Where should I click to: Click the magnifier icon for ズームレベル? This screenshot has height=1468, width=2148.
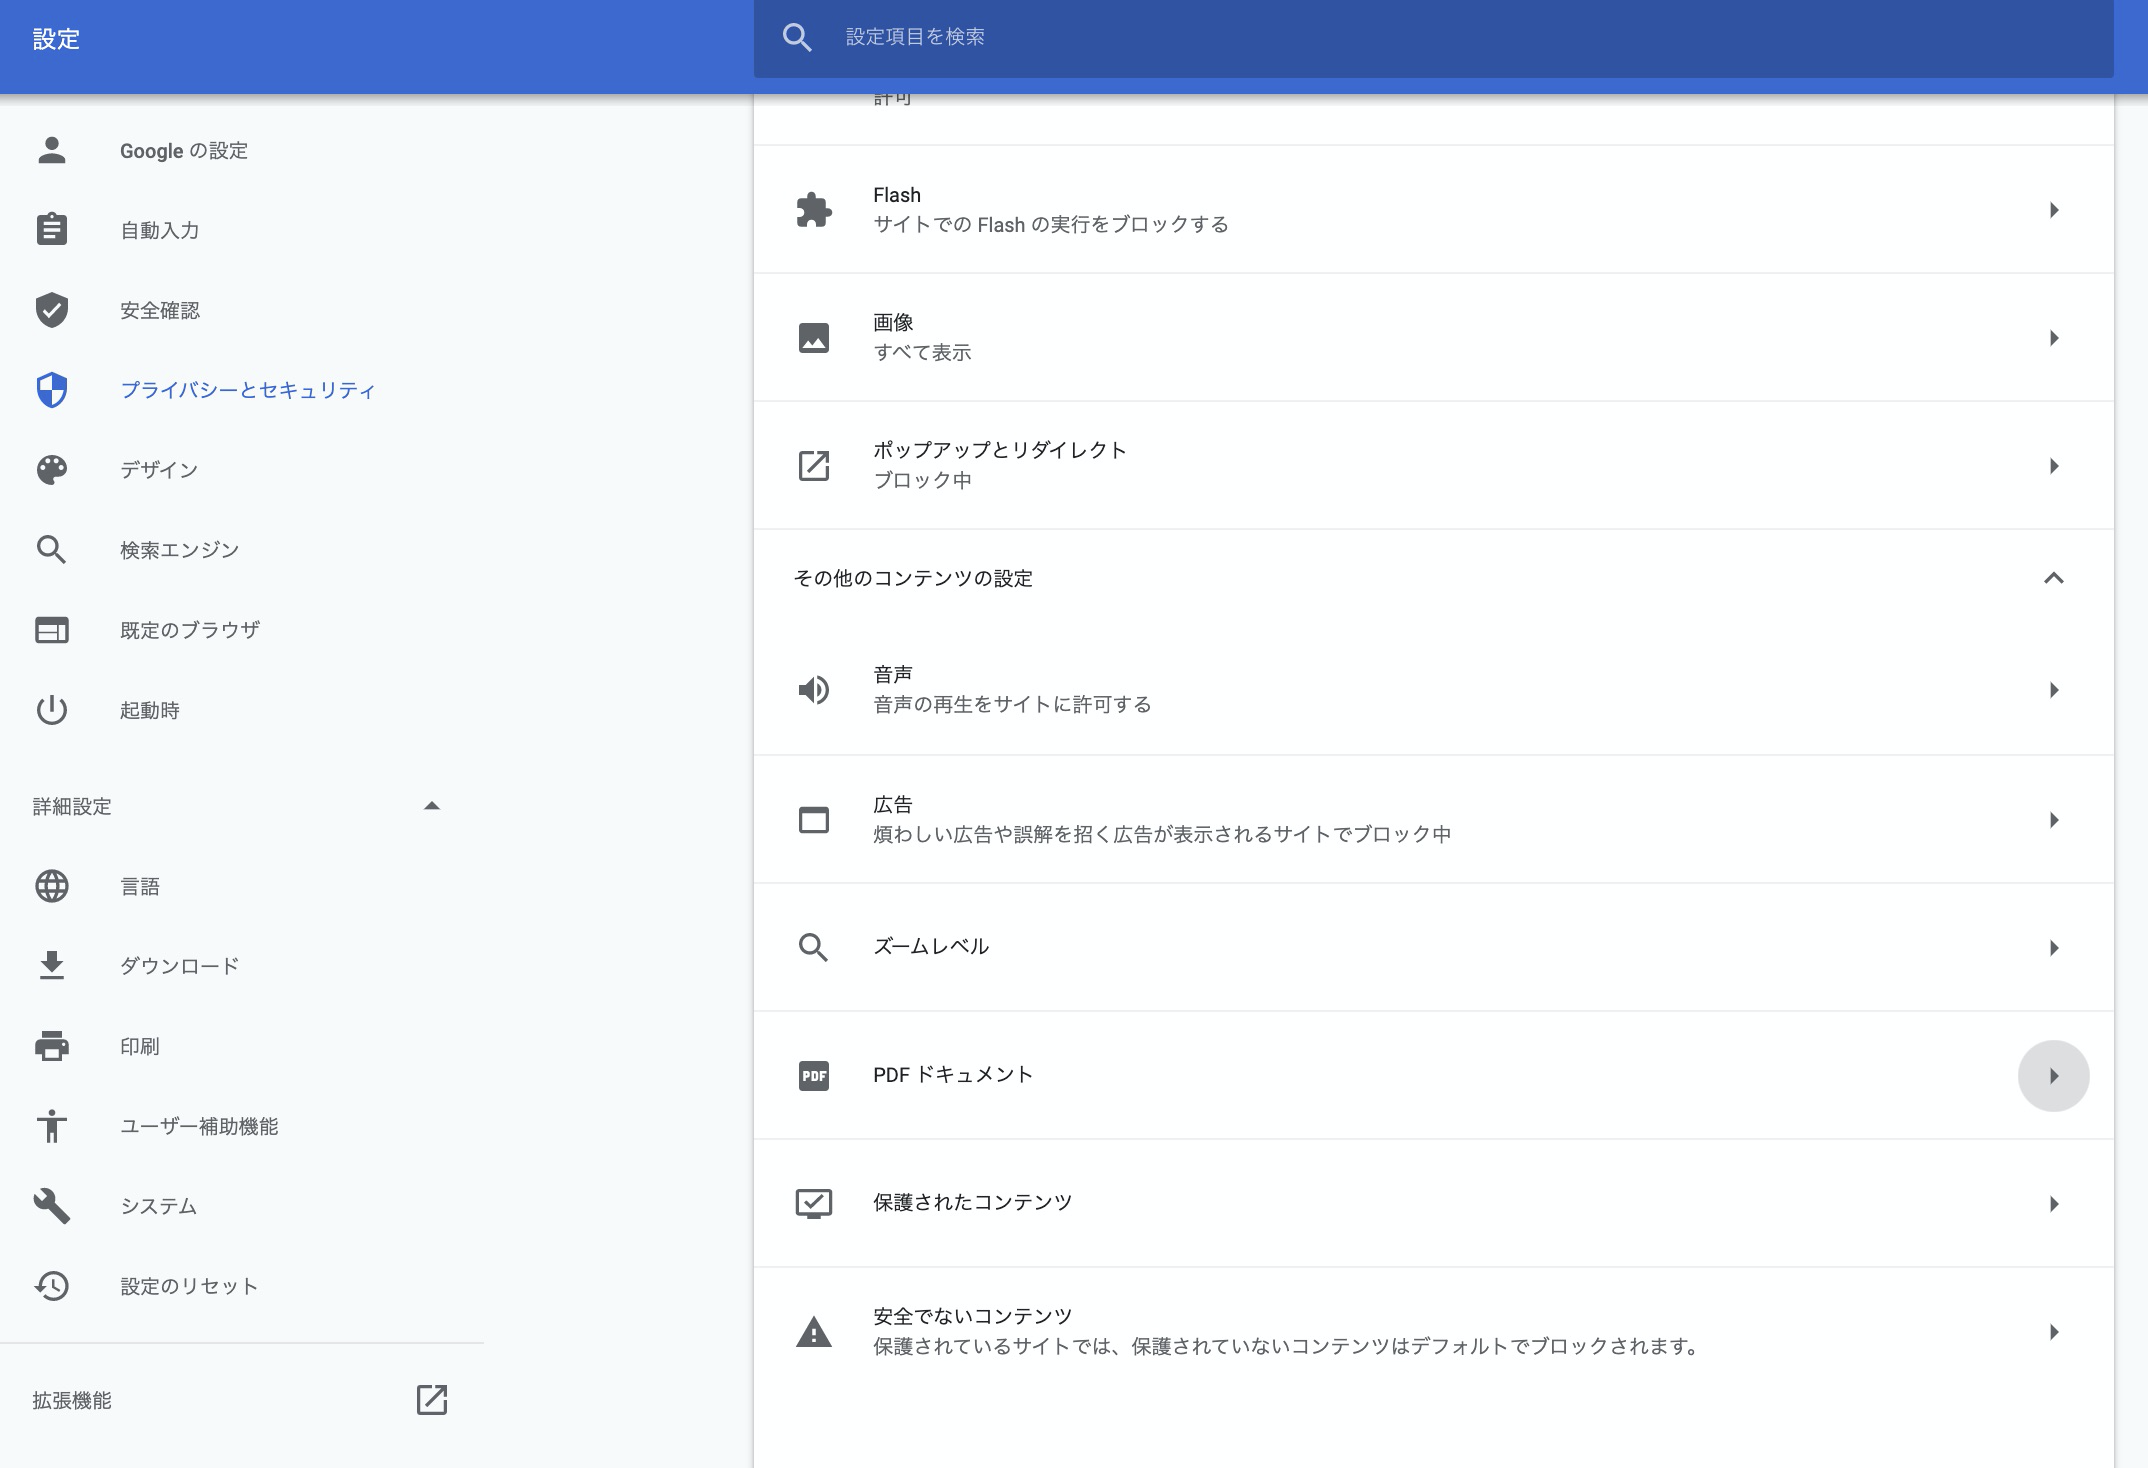pos(814,948)
